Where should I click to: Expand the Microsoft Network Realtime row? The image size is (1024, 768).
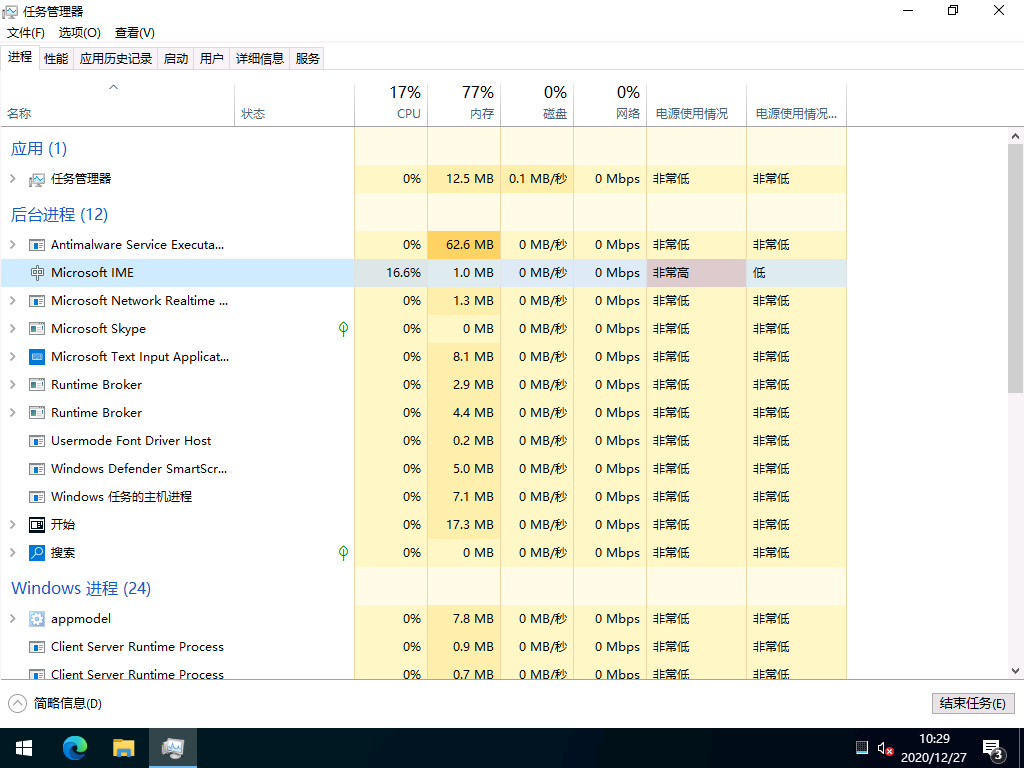(12, 301)
